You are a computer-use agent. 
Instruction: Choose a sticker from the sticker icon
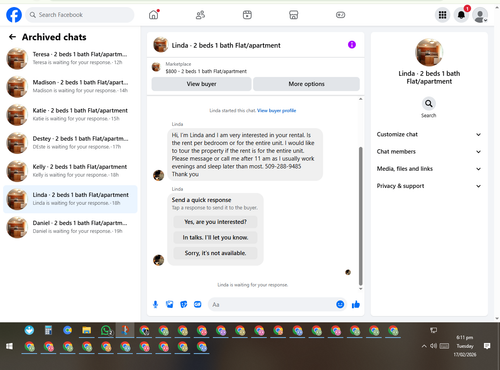tap(184, 304)
